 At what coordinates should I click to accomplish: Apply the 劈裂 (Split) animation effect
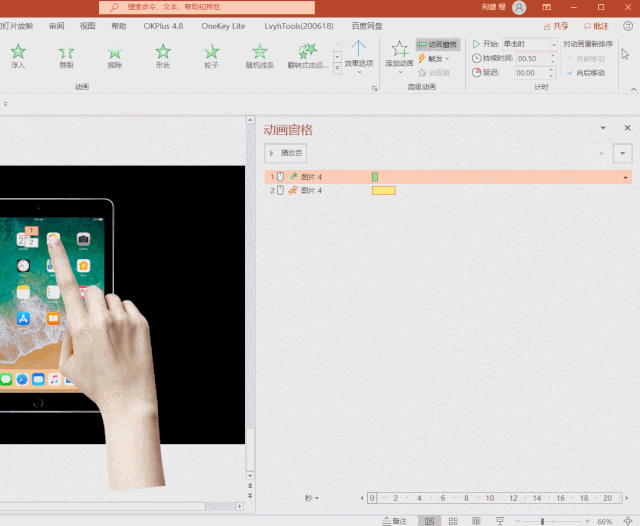66,56
